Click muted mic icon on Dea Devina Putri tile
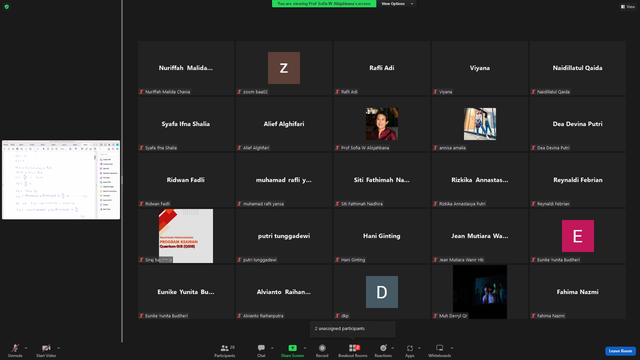The height and width of the screenshot is (360, 640). coord(533,148)
